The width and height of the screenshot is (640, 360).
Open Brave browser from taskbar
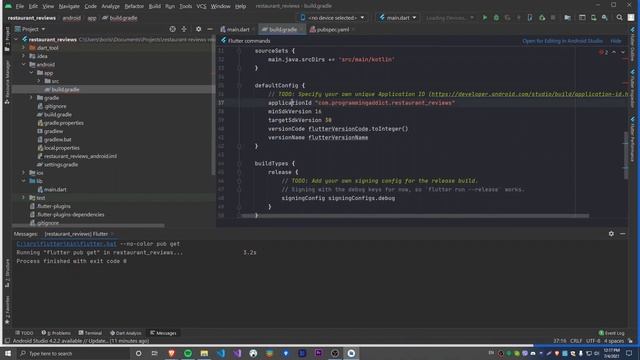[x=171, y=353]
